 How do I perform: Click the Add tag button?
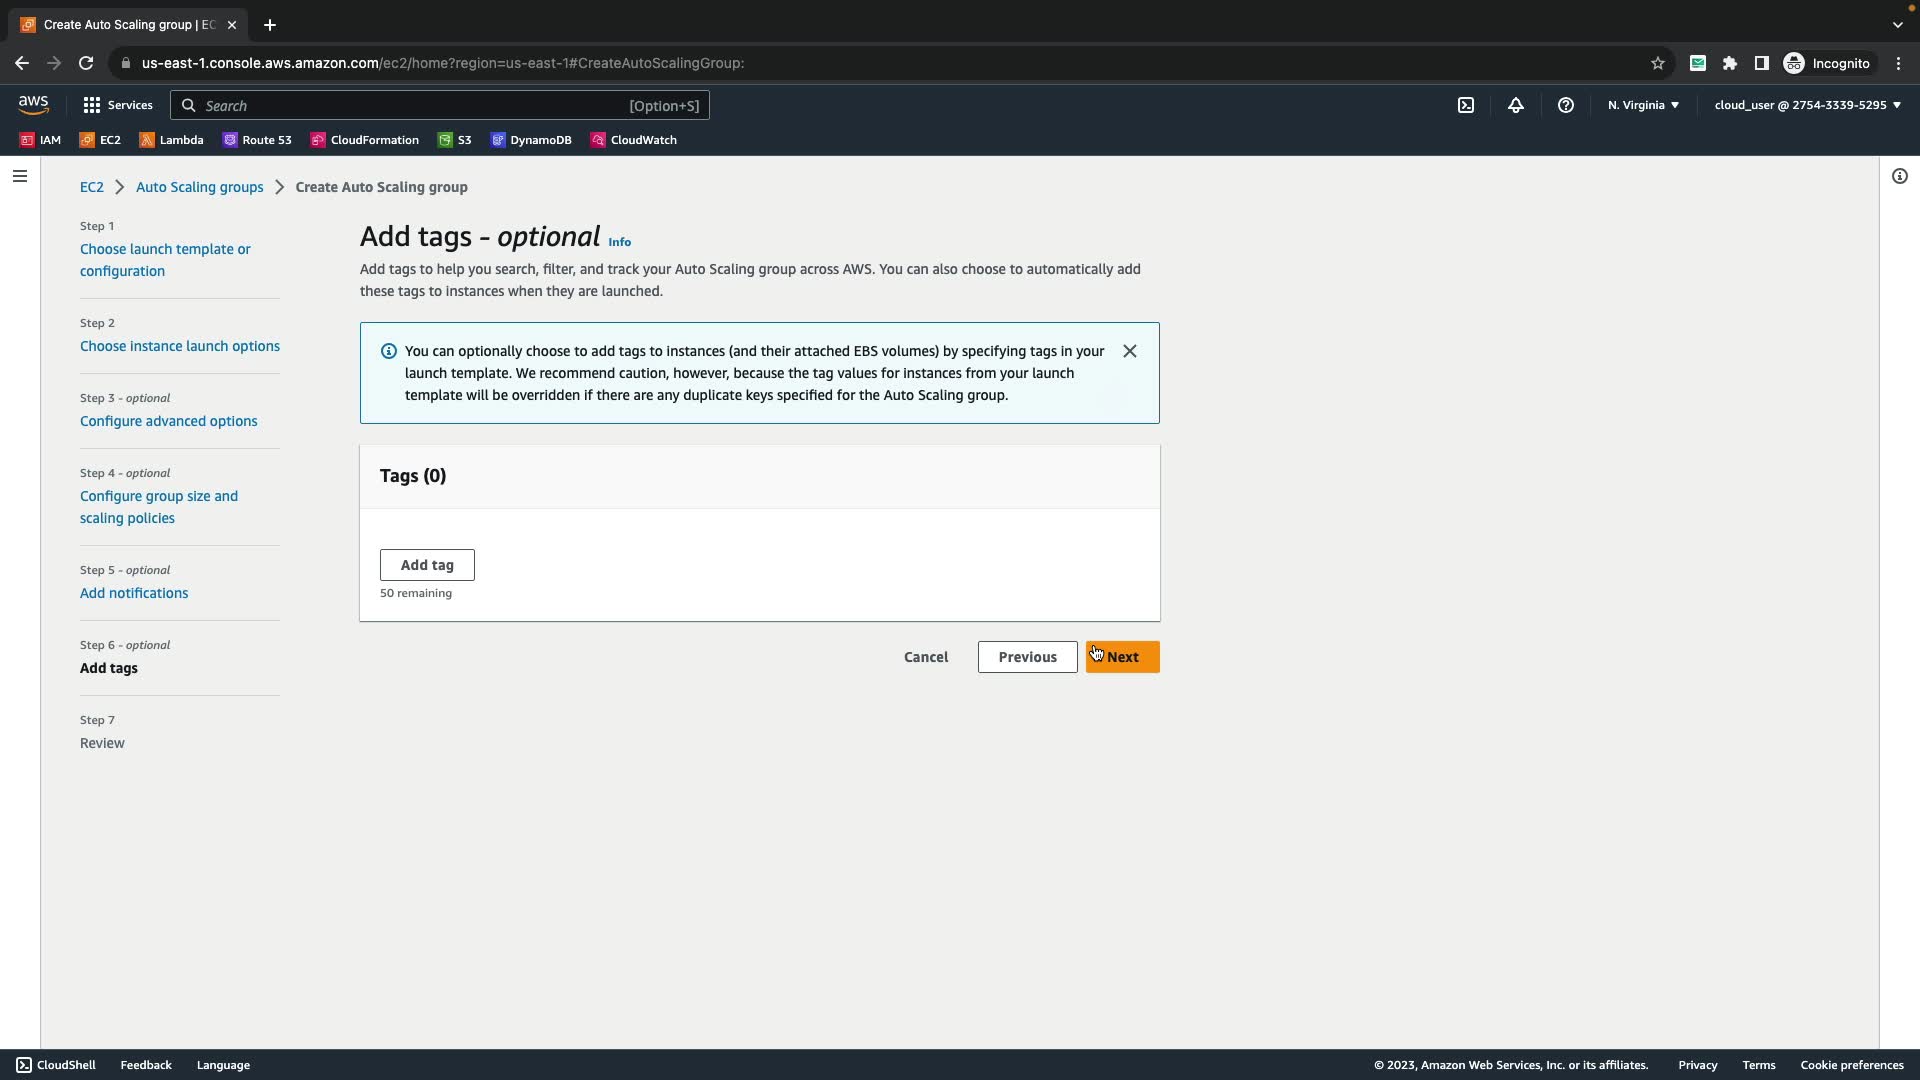427,565
